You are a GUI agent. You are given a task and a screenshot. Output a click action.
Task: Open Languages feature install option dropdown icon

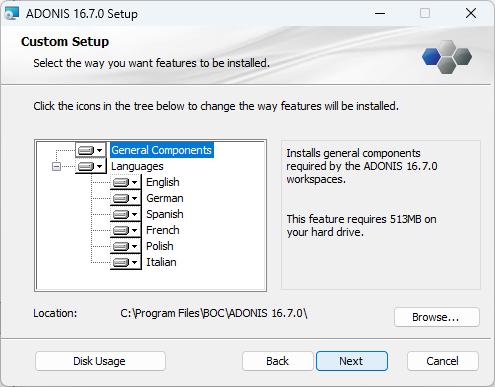pyautogui.click(x=90, y=166)
